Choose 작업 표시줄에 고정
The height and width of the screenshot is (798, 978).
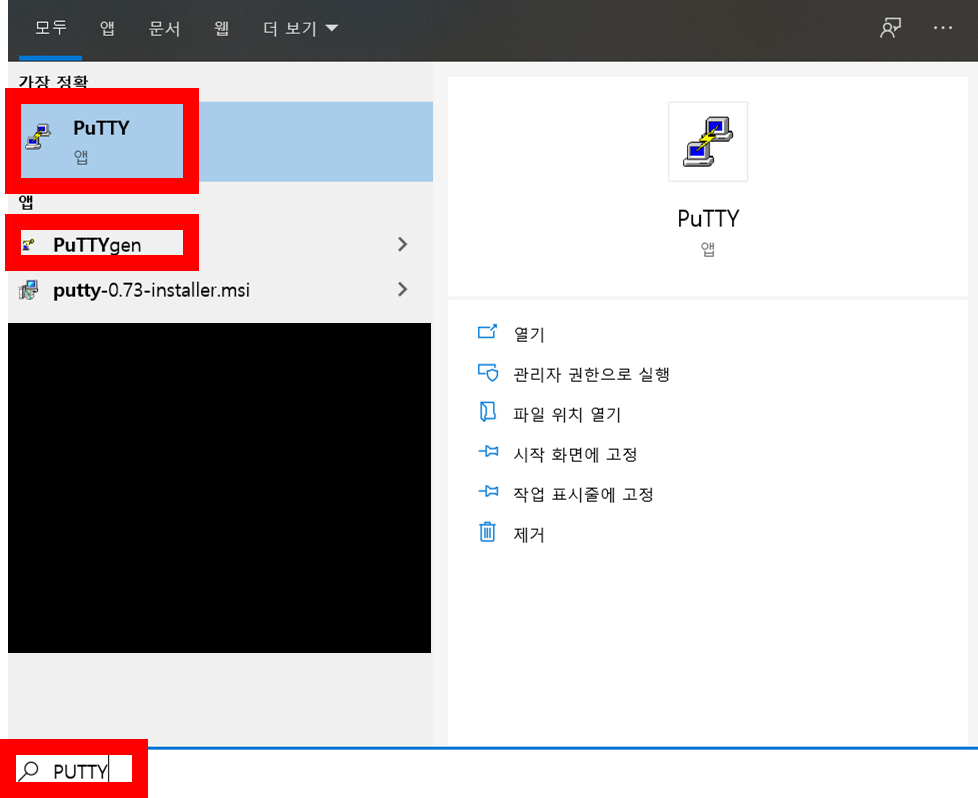point(583,494)
